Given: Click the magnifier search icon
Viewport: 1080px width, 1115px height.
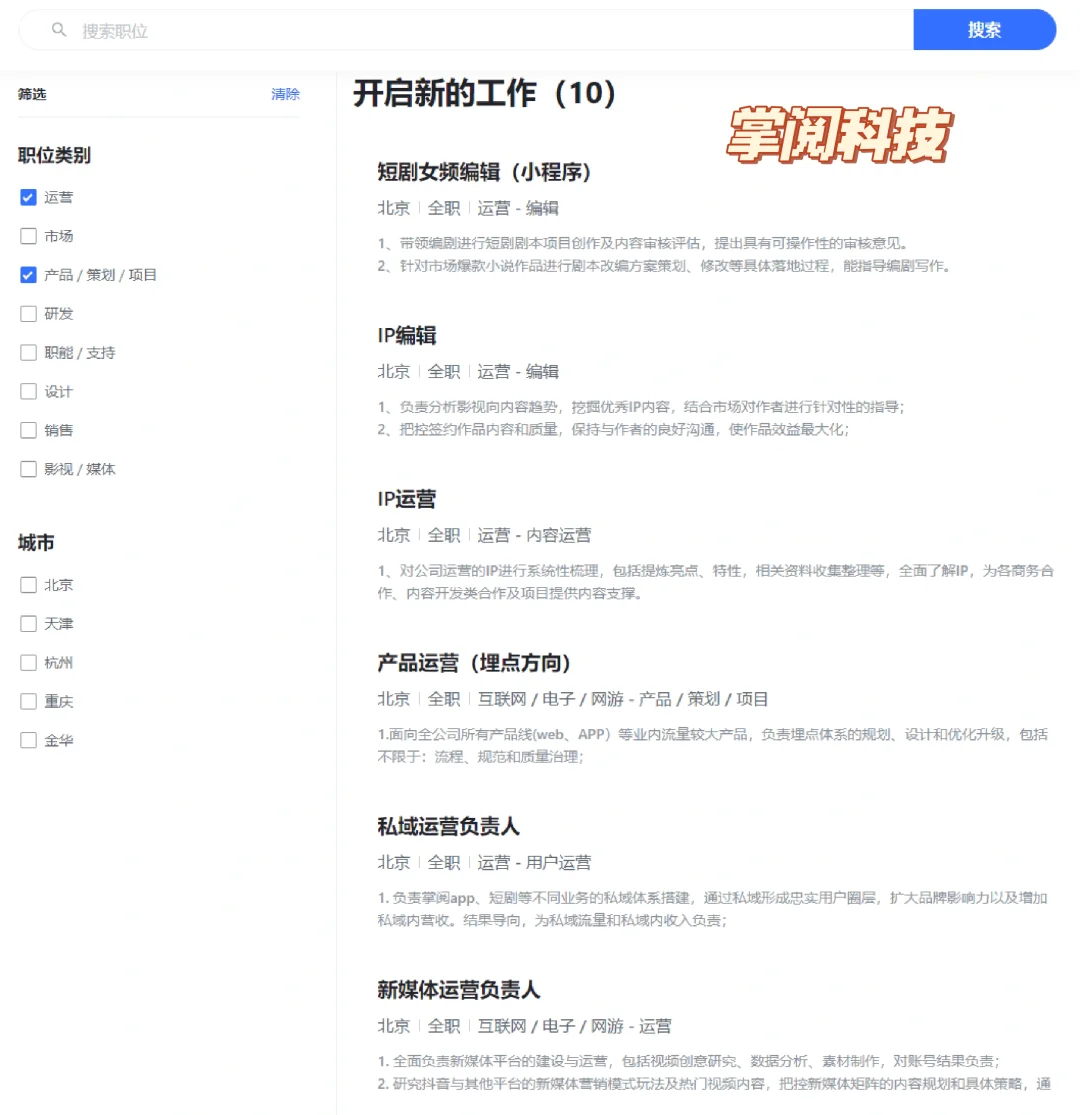Looking at the screenshot, I should point(58,30).
